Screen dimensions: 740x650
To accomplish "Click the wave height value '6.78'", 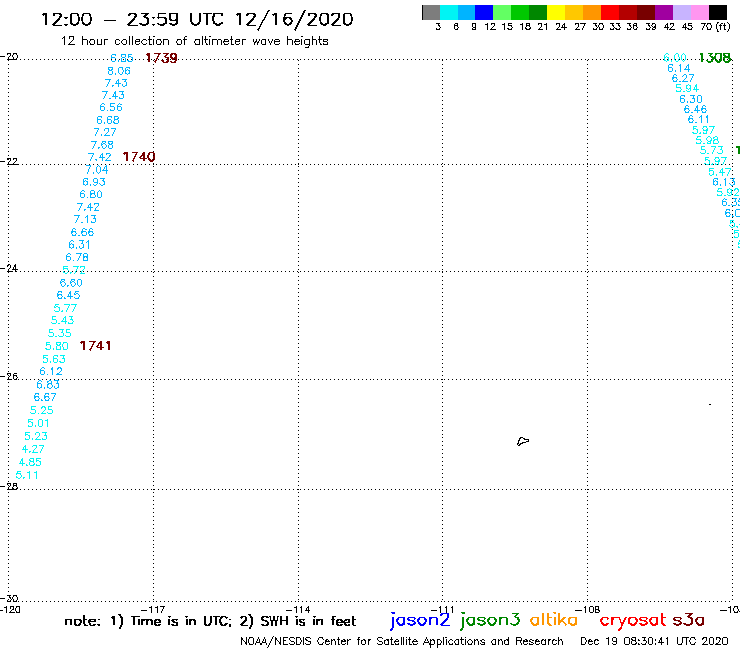I will point(76,258).
